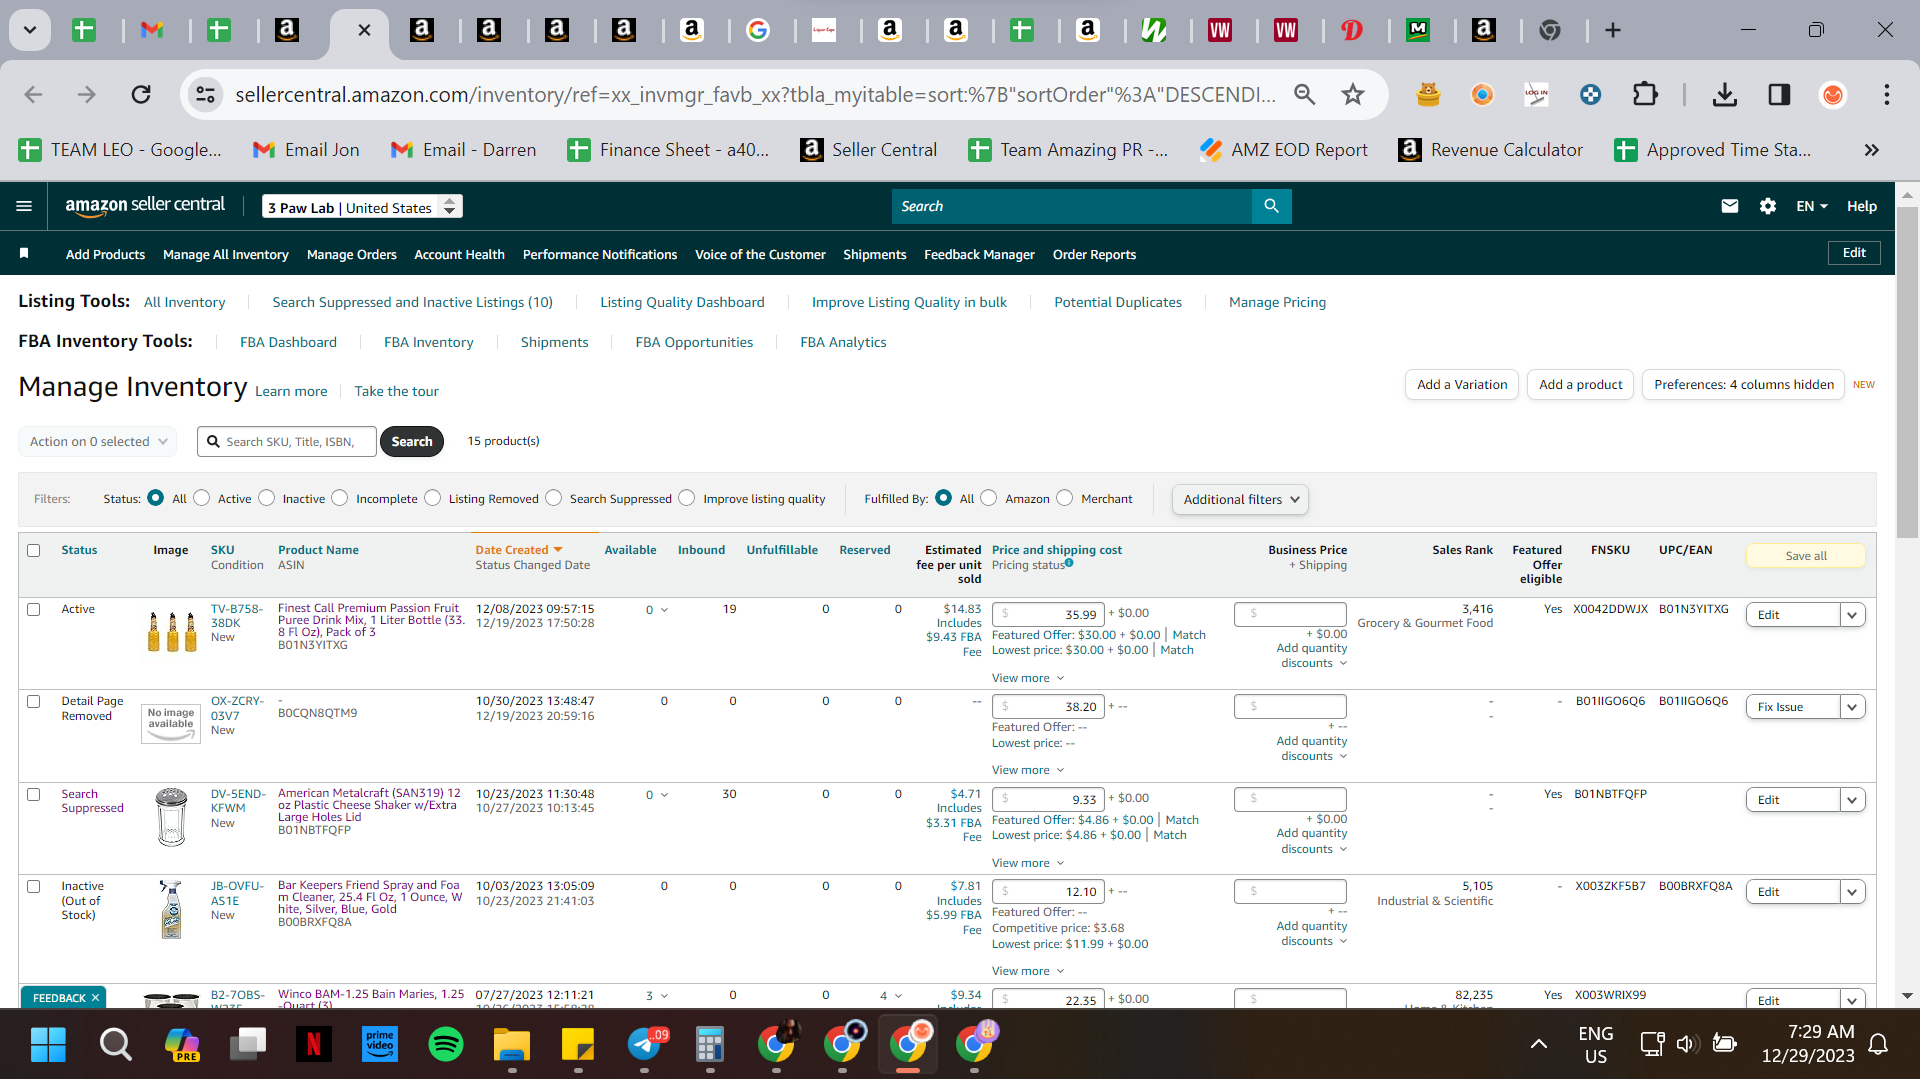
Task: Bookmark this page with the star icon
Action: tap(1352, 94)
